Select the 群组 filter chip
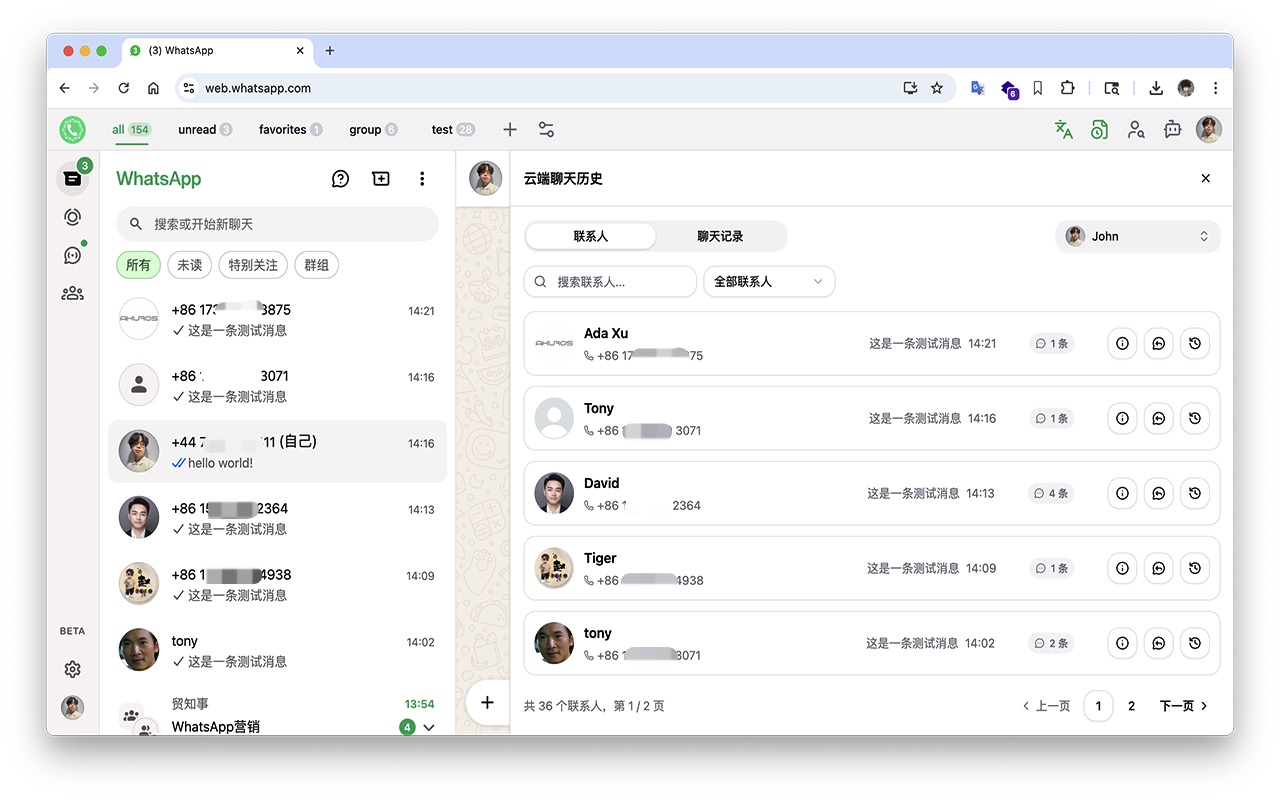1280x800 pixels. (316, 265)
